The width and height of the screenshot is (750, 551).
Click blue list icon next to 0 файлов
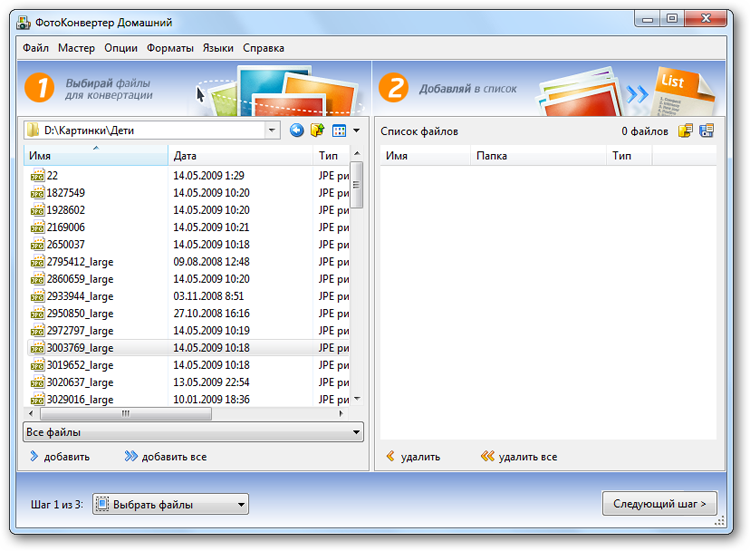[x=706, y=131]
